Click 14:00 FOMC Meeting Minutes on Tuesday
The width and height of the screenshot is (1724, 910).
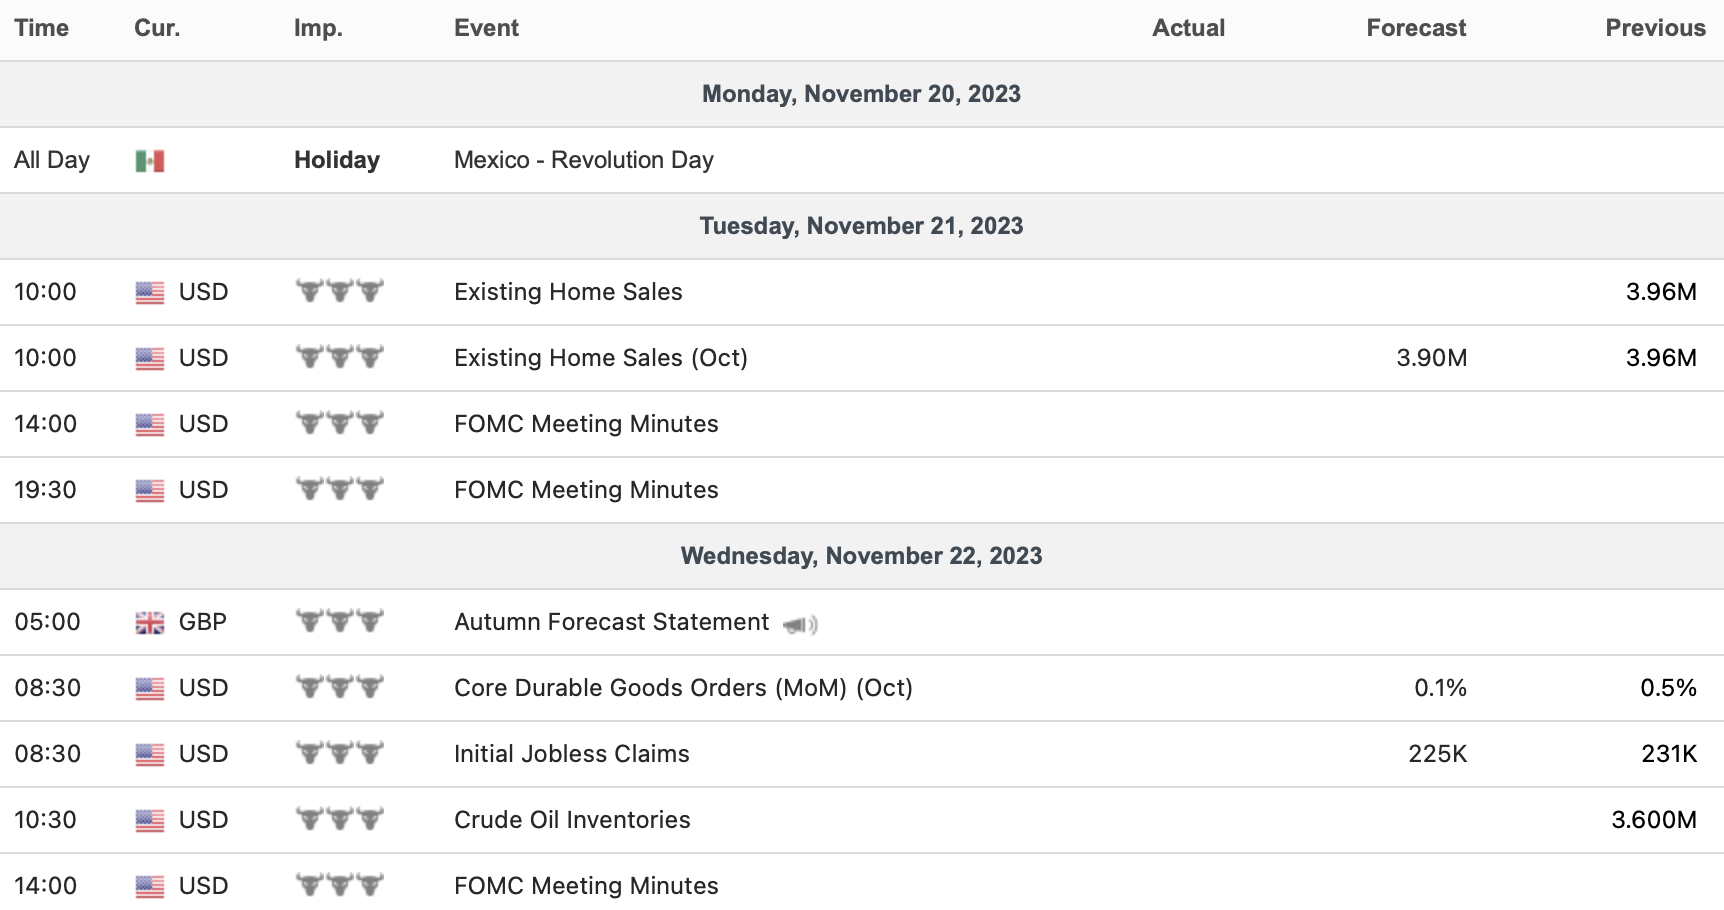(586, 424)
